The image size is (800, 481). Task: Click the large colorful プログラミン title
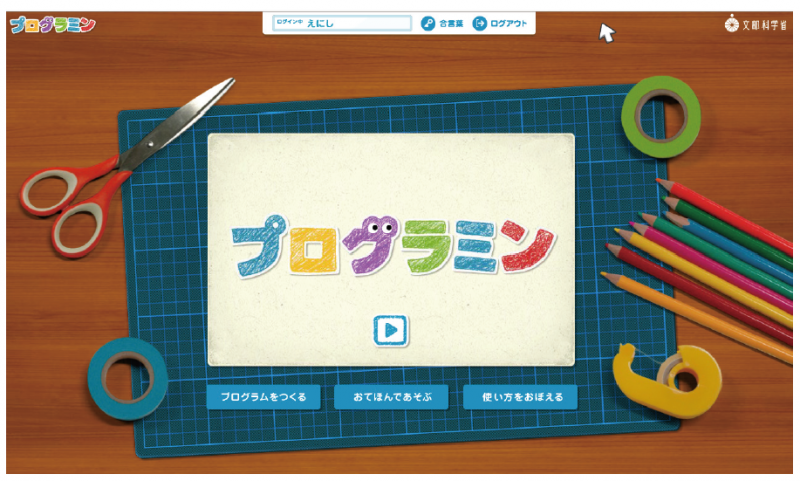pos(393,247)
